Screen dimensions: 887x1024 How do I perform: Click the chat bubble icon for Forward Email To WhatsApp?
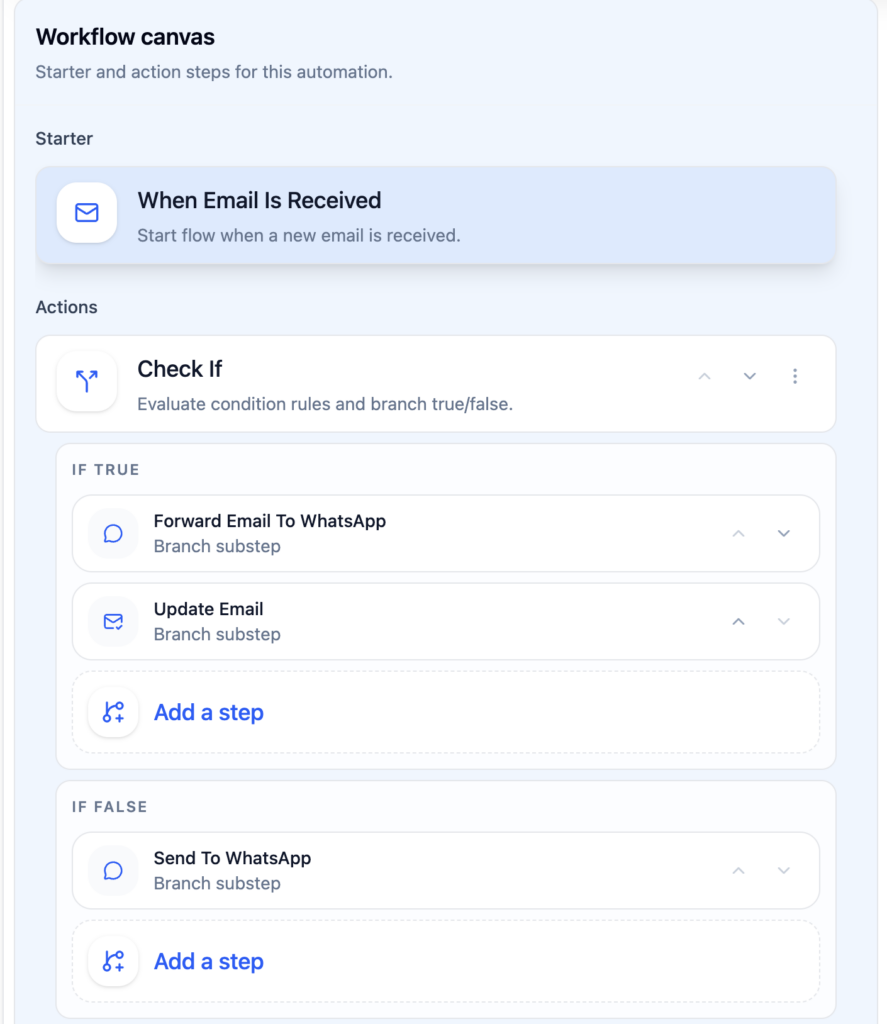pyautogui.click(x=113, y=533)
